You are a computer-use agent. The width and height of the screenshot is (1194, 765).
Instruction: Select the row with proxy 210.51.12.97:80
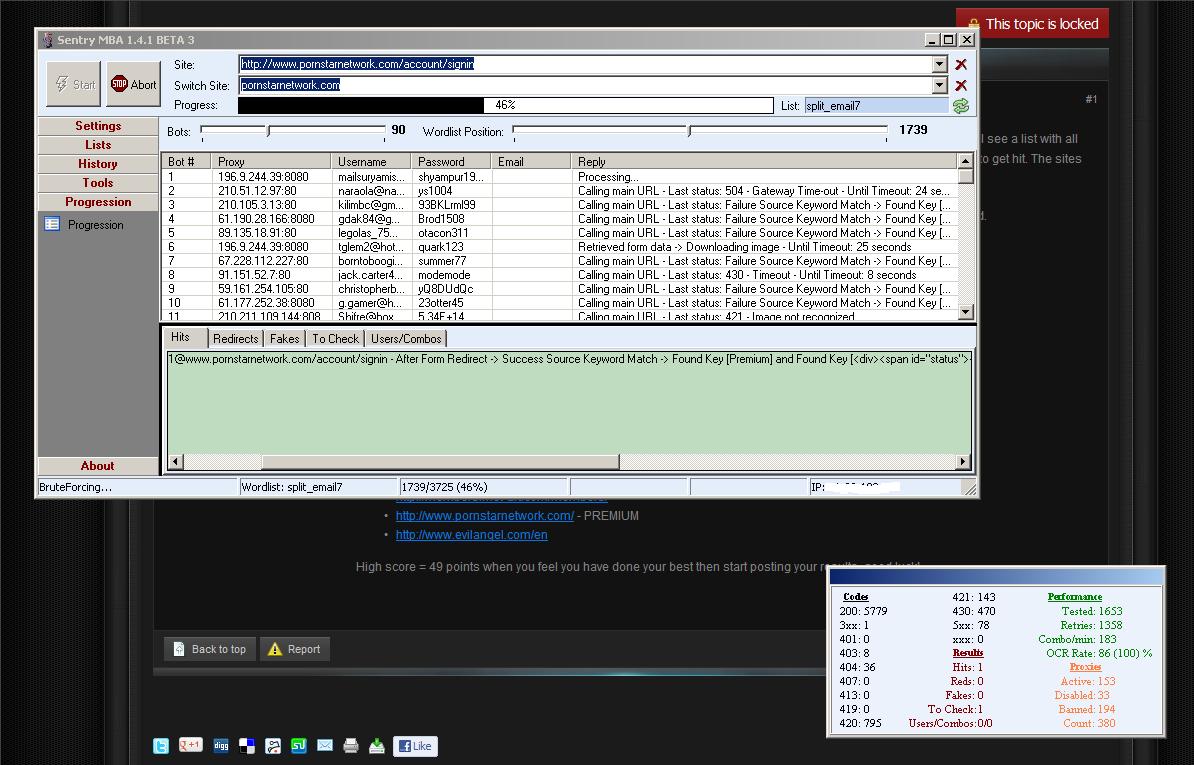coord(560,191)
